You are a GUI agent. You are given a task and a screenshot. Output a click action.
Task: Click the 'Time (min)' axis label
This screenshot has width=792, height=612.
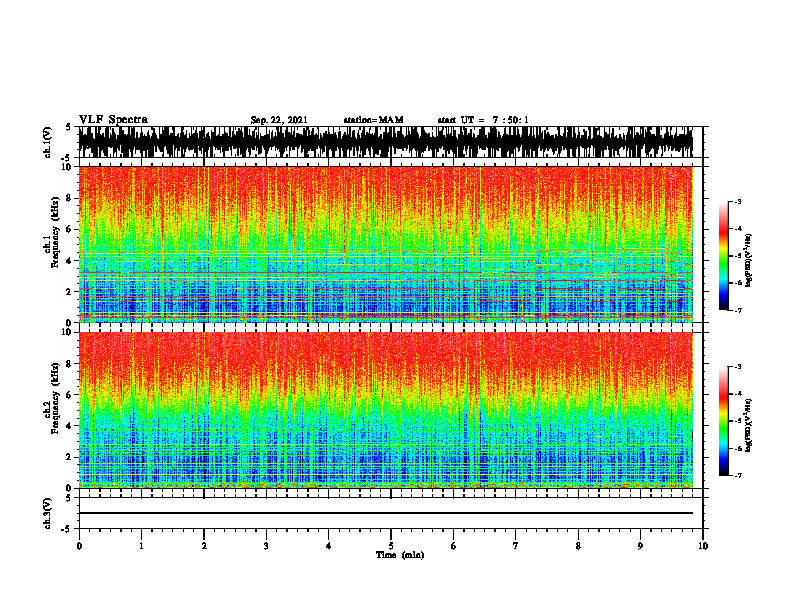pyautogui.click(x=400, y=555)
